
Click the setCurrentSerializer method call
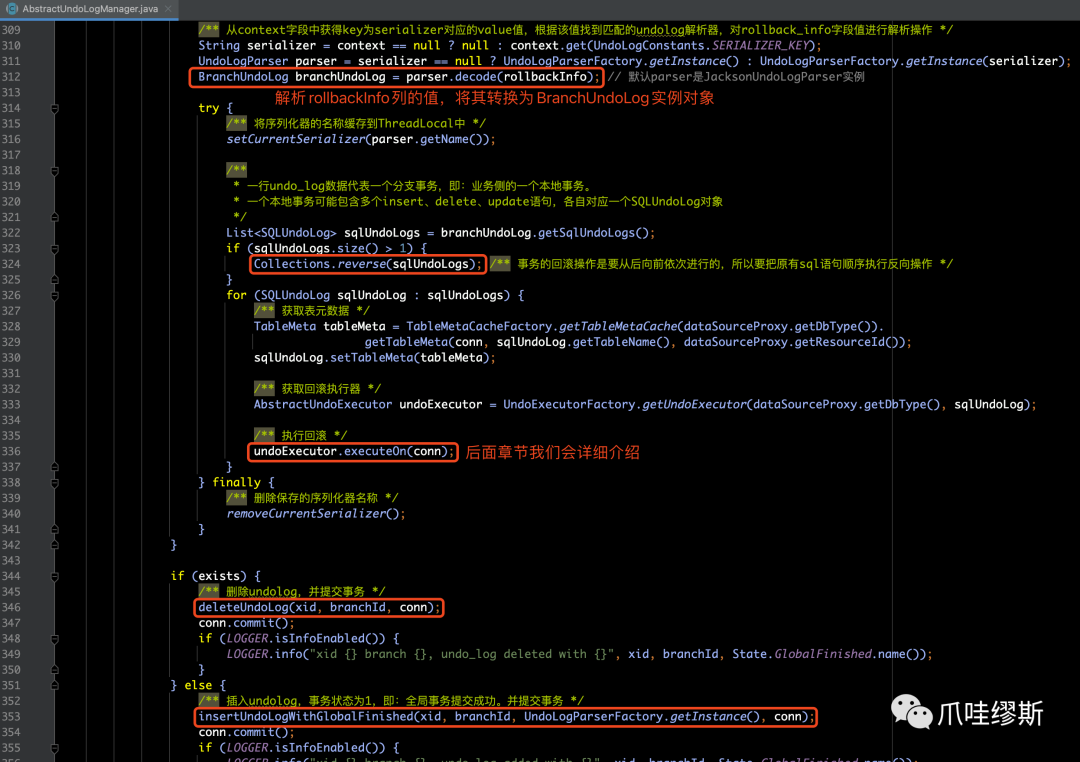point(295,139)
